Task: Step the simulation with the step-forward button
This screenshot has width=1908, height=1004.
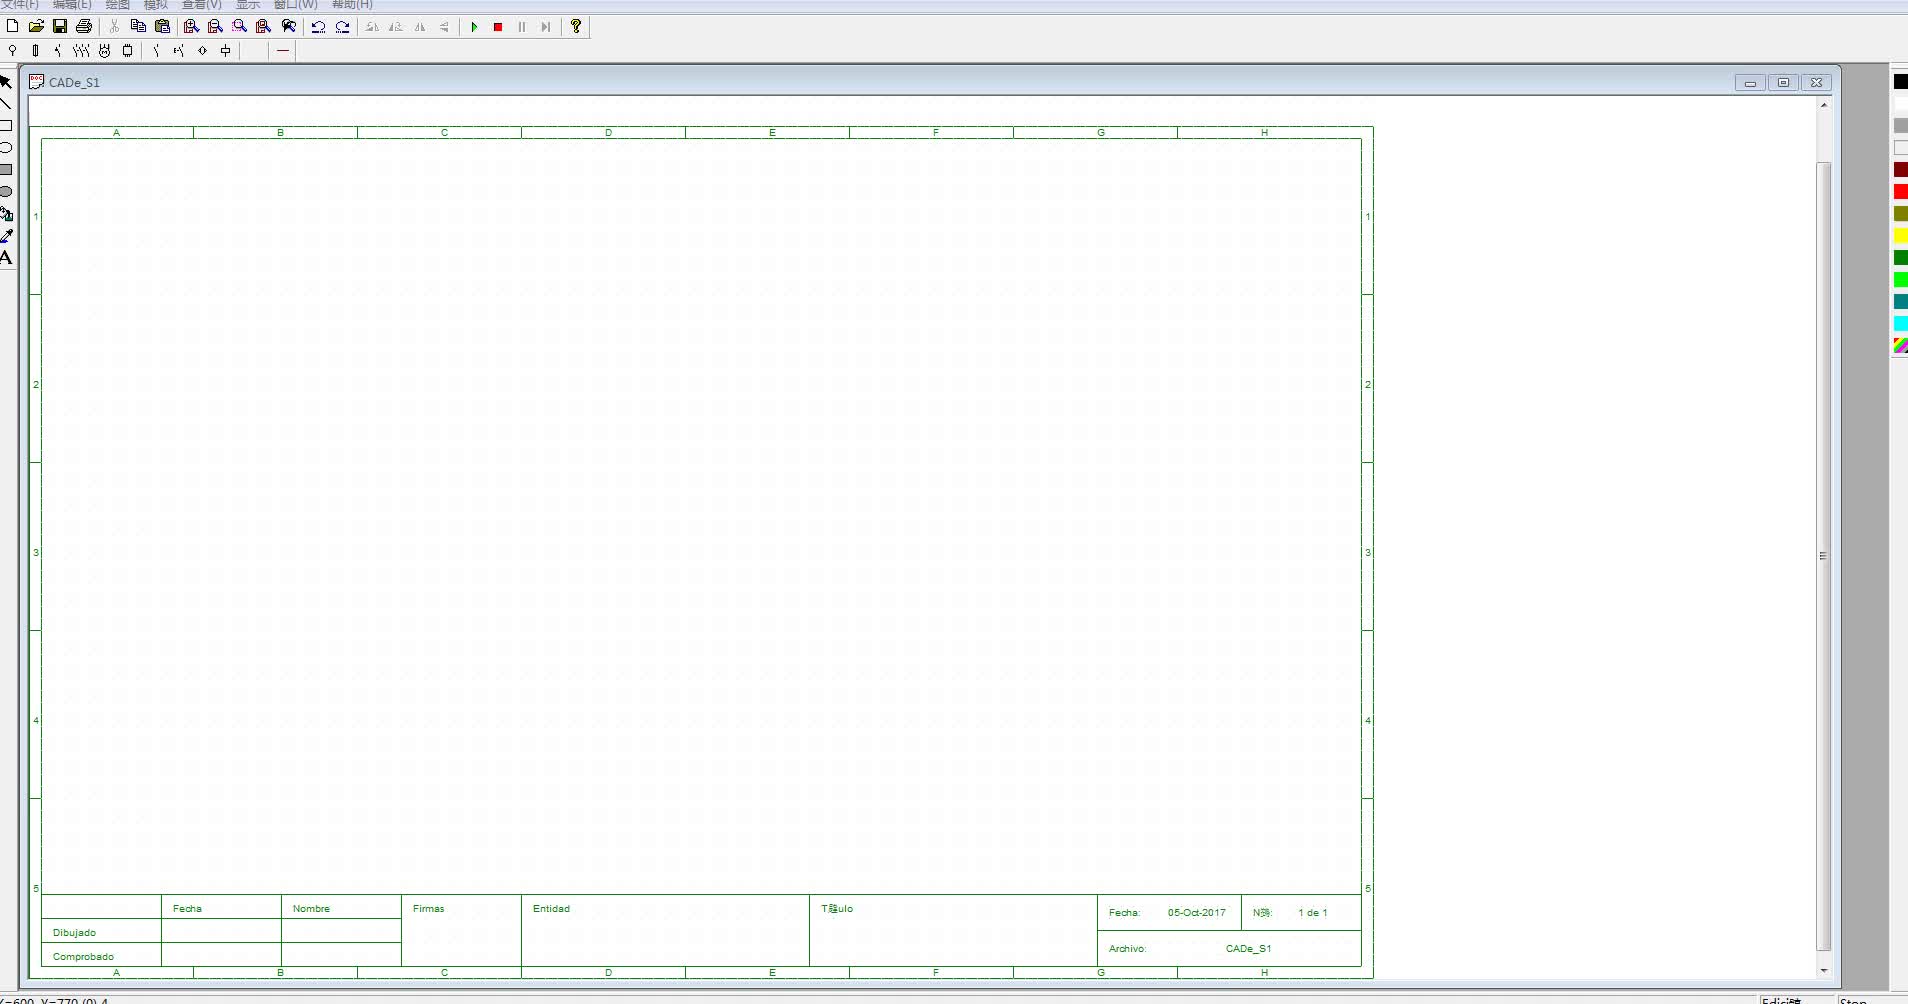Action: [546, 27]
